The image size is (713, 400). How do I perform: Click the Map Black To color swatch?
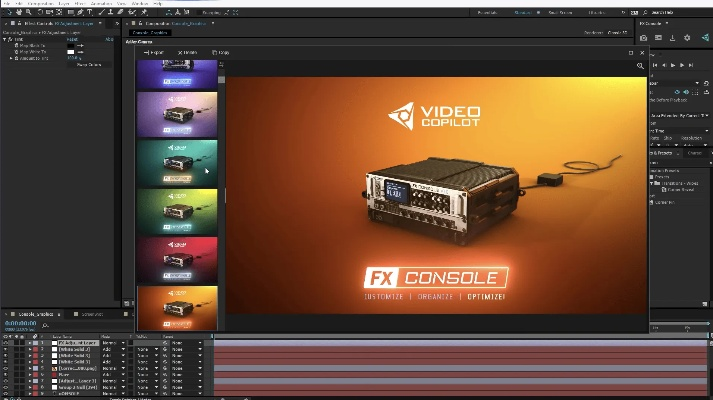(70, 45)
